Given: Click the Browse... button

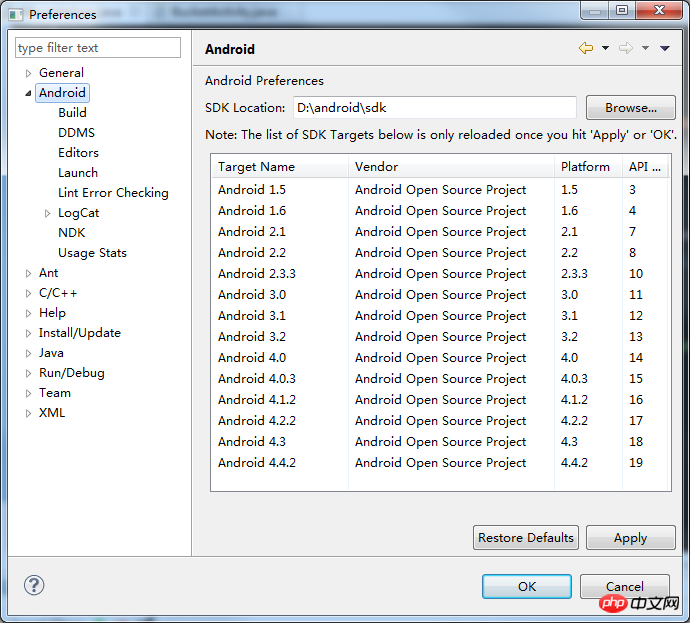Looking at the screenshot, I should (x=631, y=107).
